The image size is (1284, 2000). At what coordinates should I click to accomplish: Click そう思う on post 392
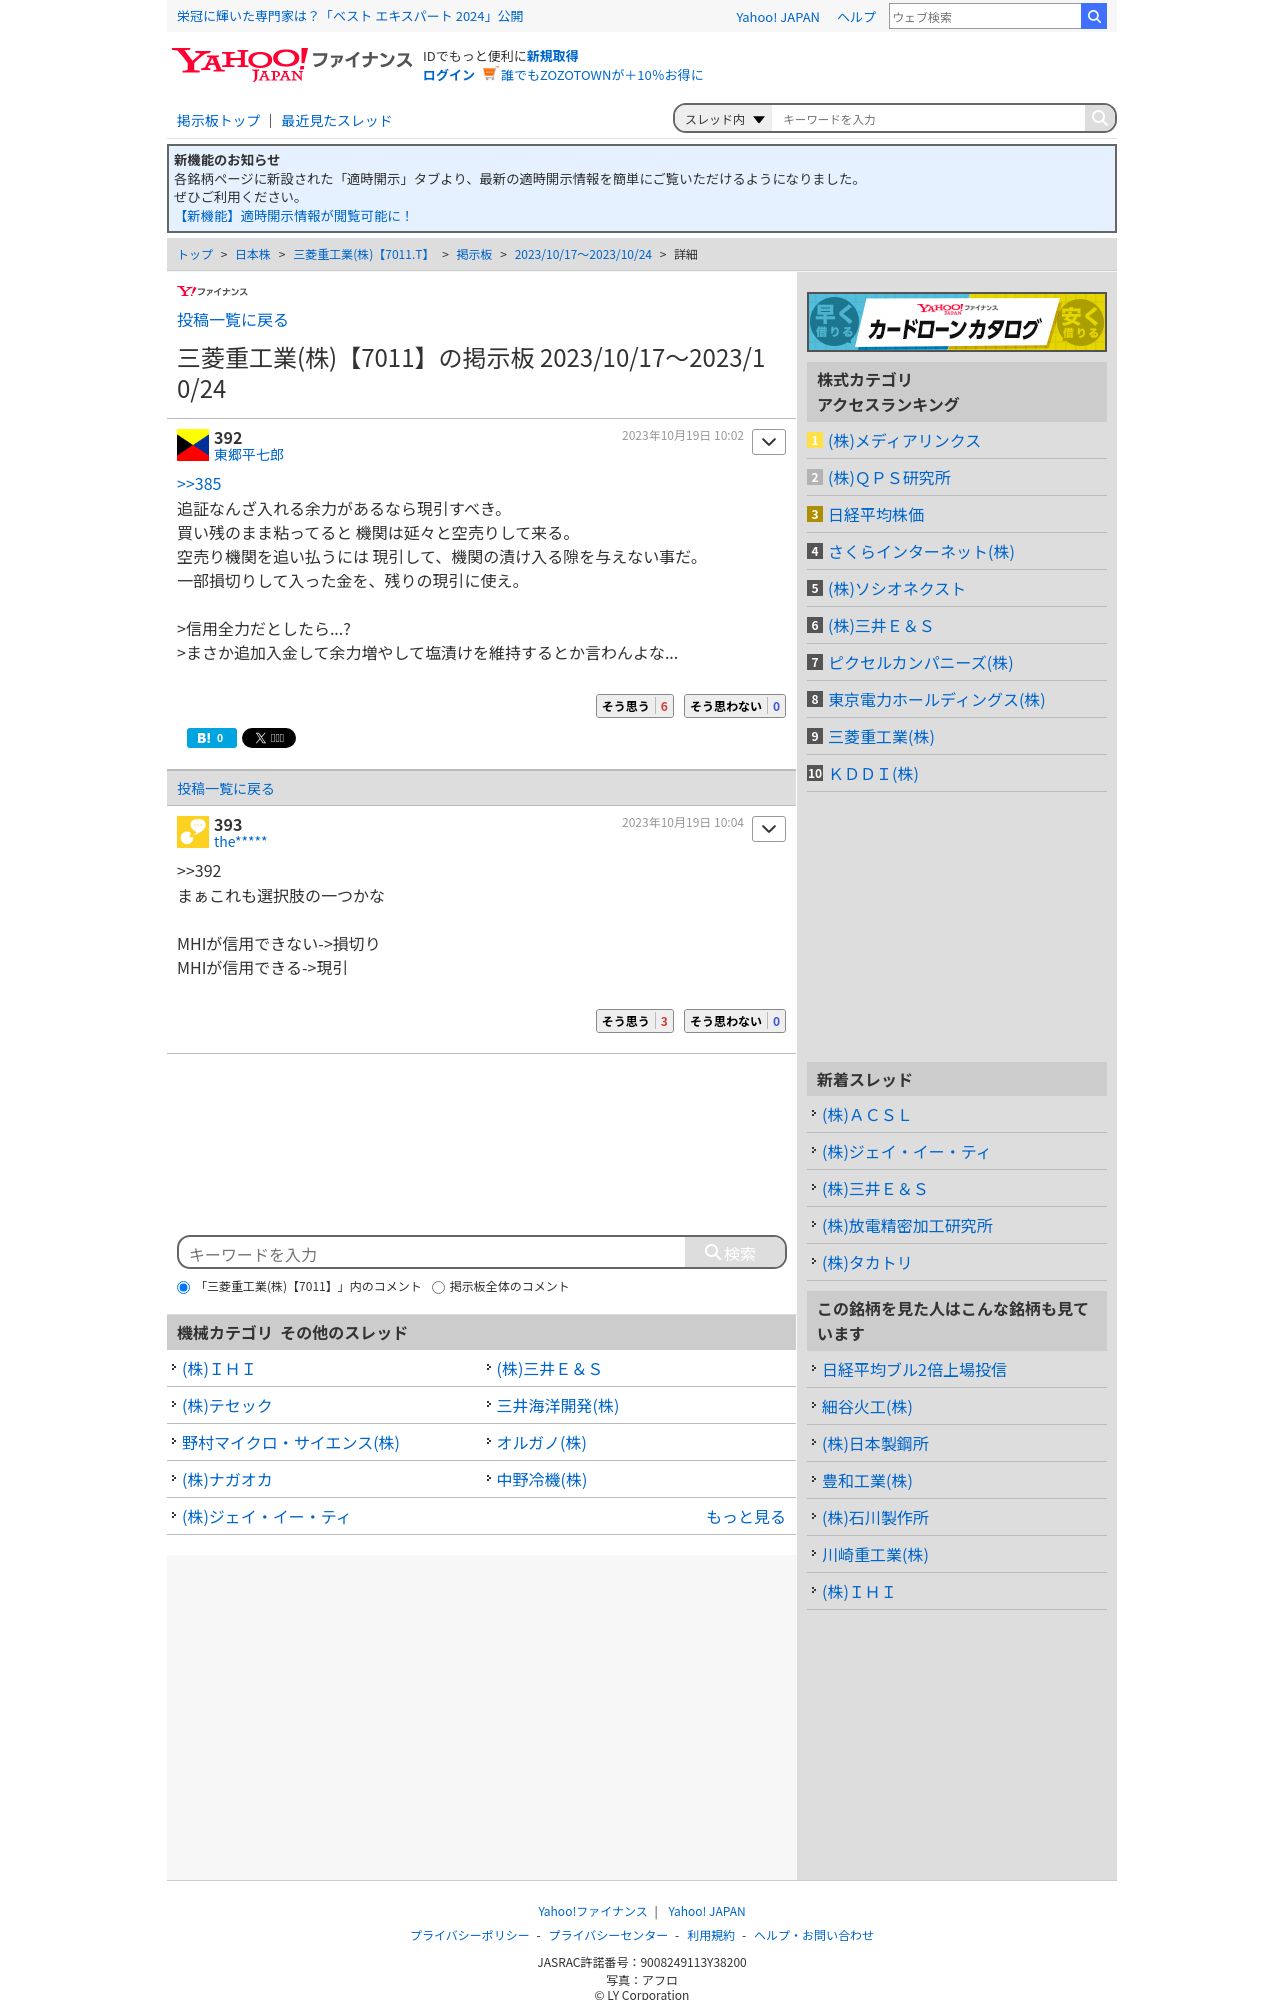point(634,706)
